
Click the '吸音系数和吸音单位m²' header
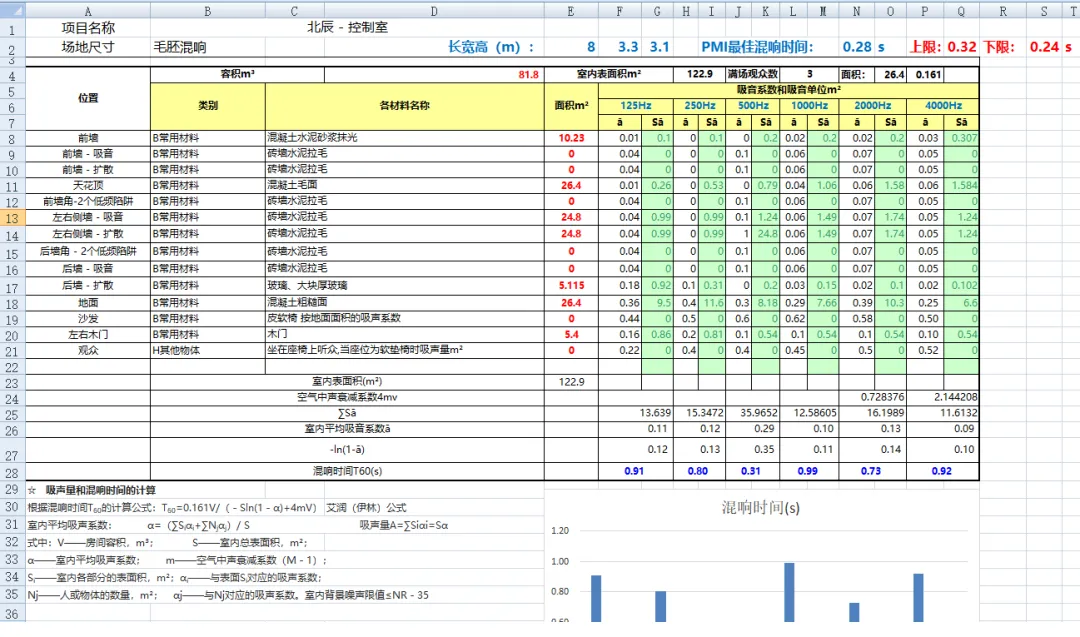pyautogui.click(x=789, y=90)
